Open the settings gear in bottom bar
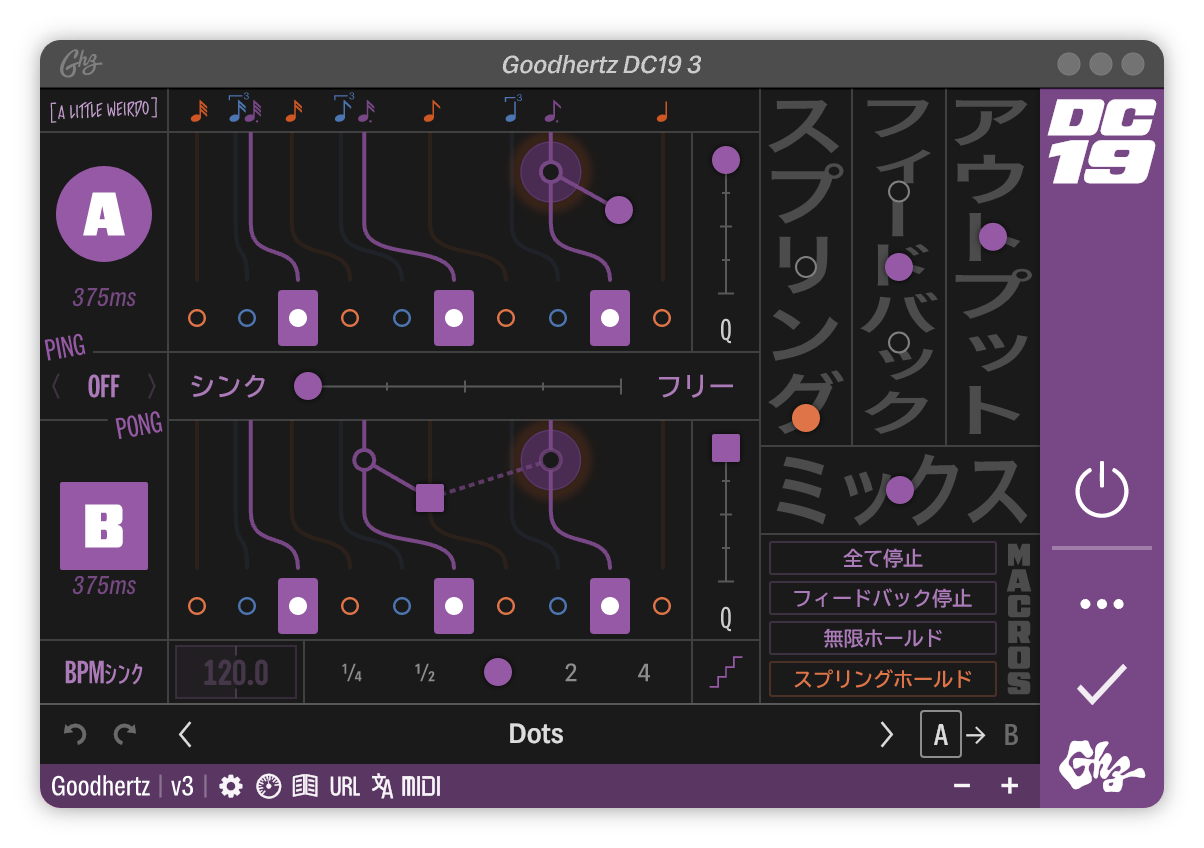 point(231,786)
